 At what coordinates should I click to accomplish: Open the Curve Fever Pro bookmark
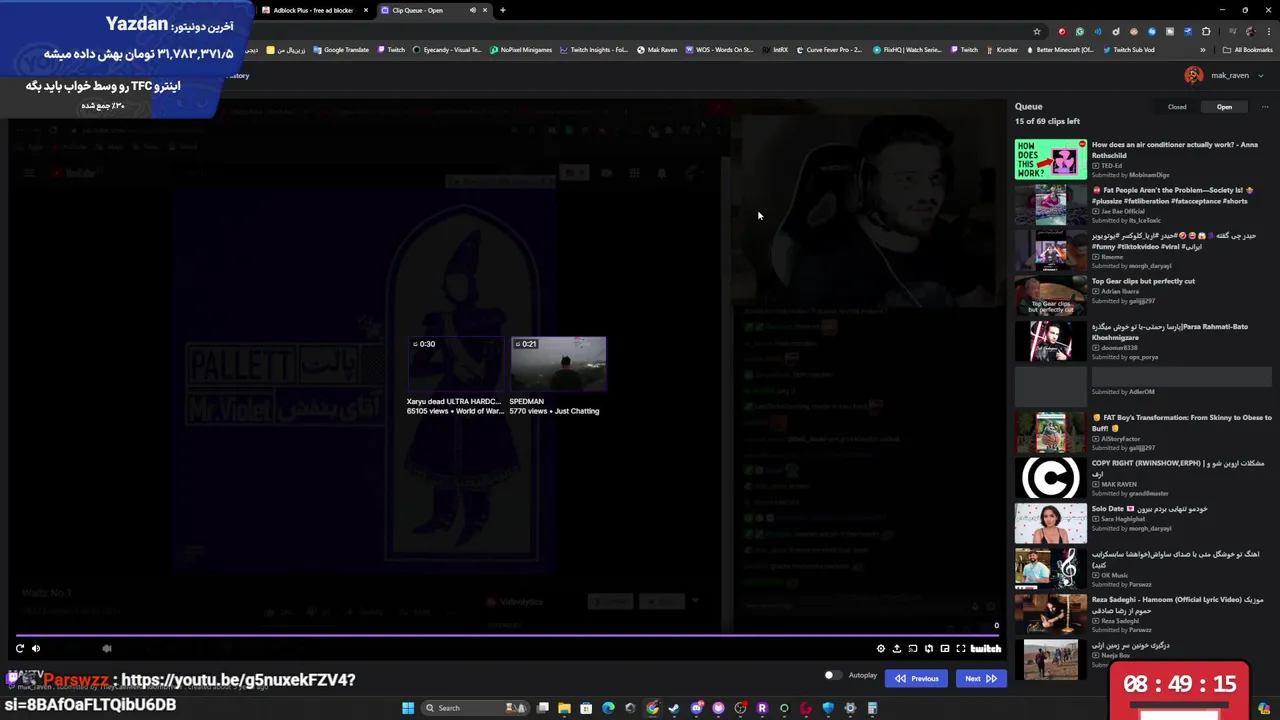coord(829,50)
